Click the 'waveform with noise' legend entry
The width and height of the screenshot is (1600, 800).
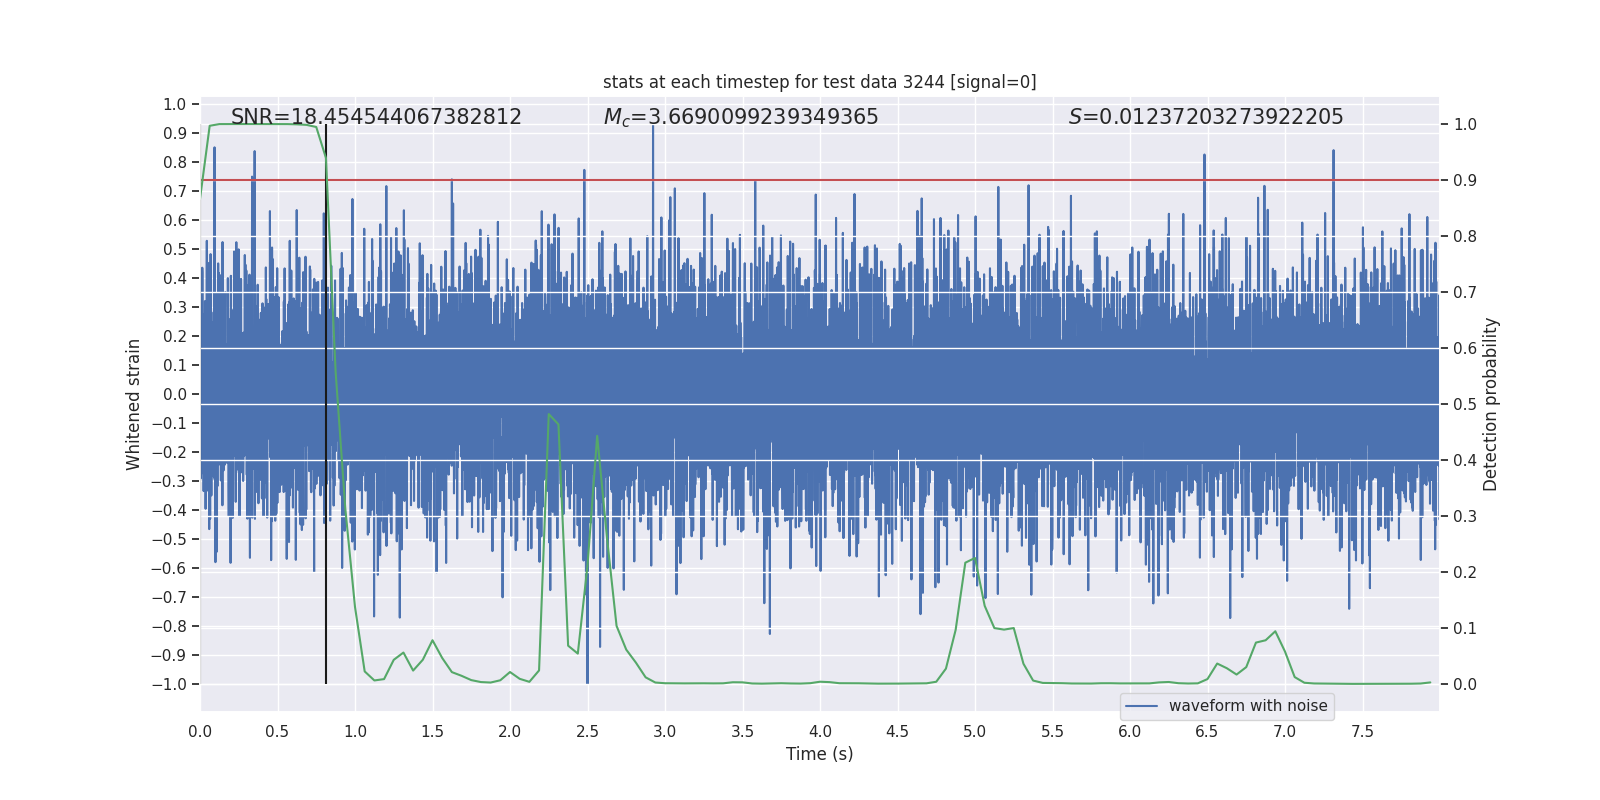click(1227, 706)
